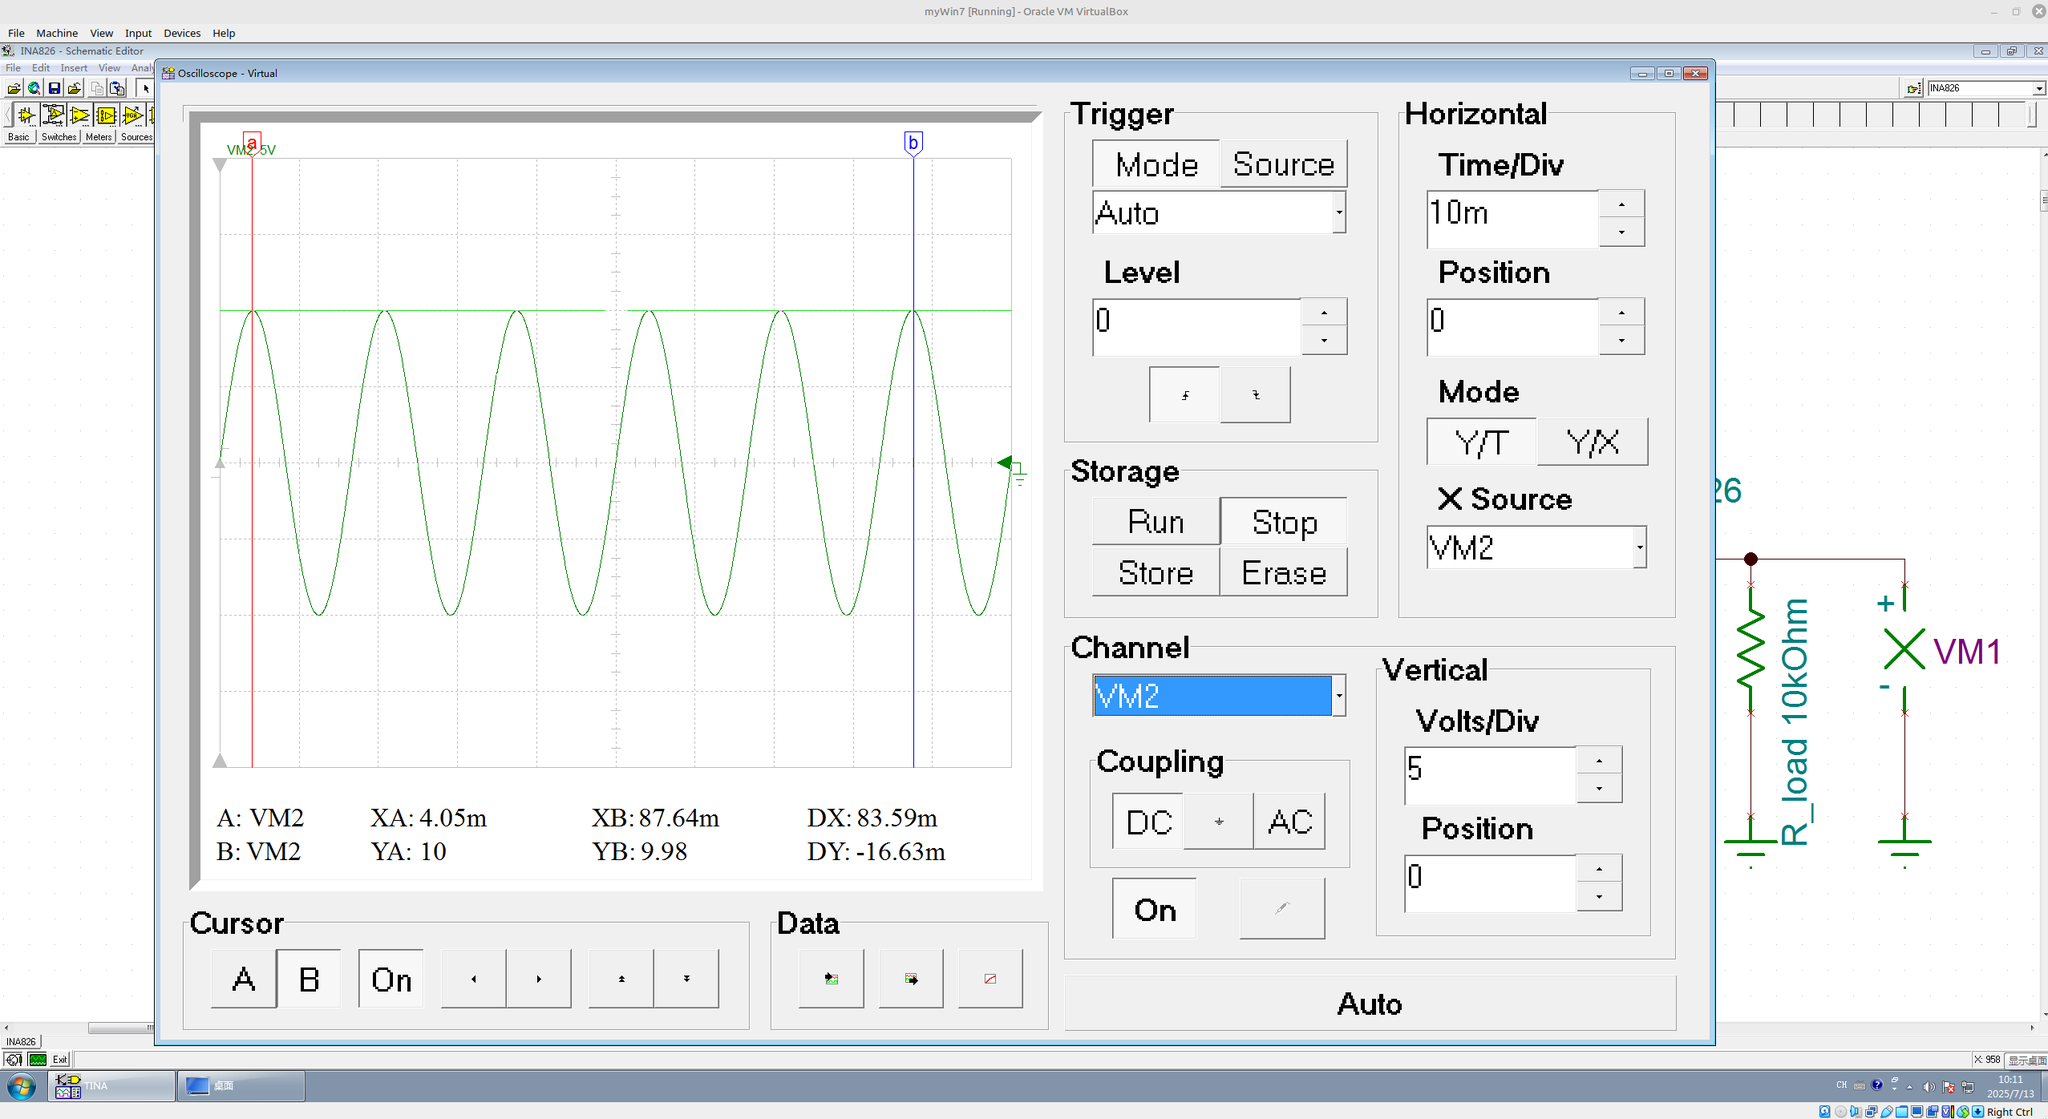This screenshot has height=1119, width=2048.
Task: Open the X Source VM2 dropdown
Action: [x=1639, y=548]
